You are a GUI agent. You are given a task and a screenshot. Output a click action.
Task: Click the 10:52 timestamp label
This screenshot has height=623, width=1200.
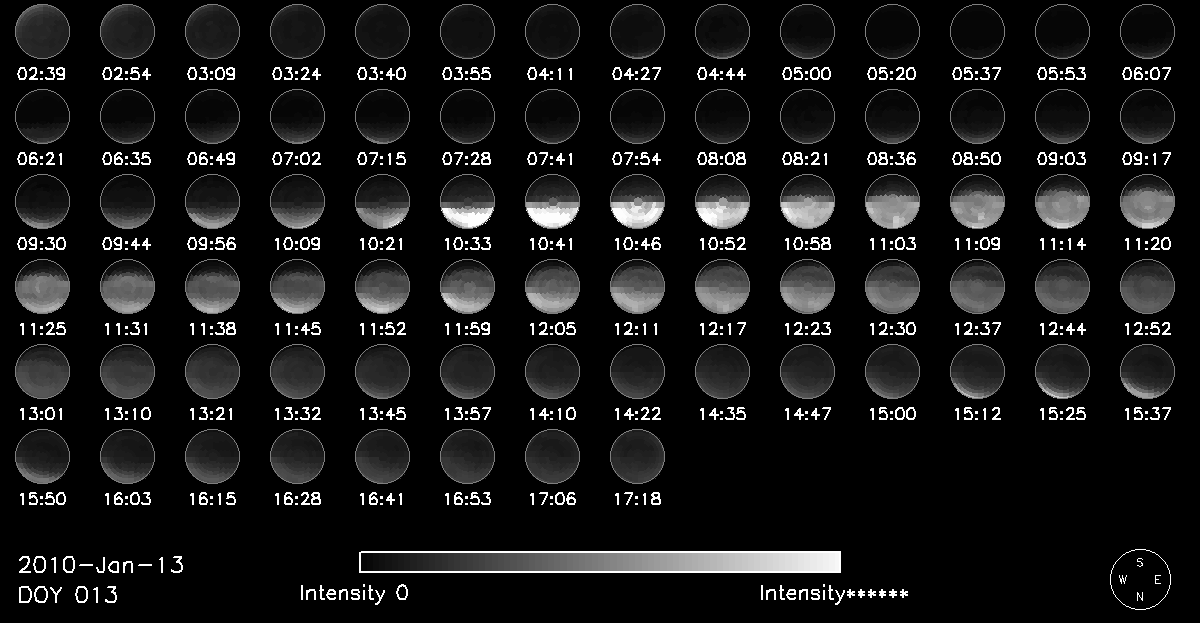point(722,243)
